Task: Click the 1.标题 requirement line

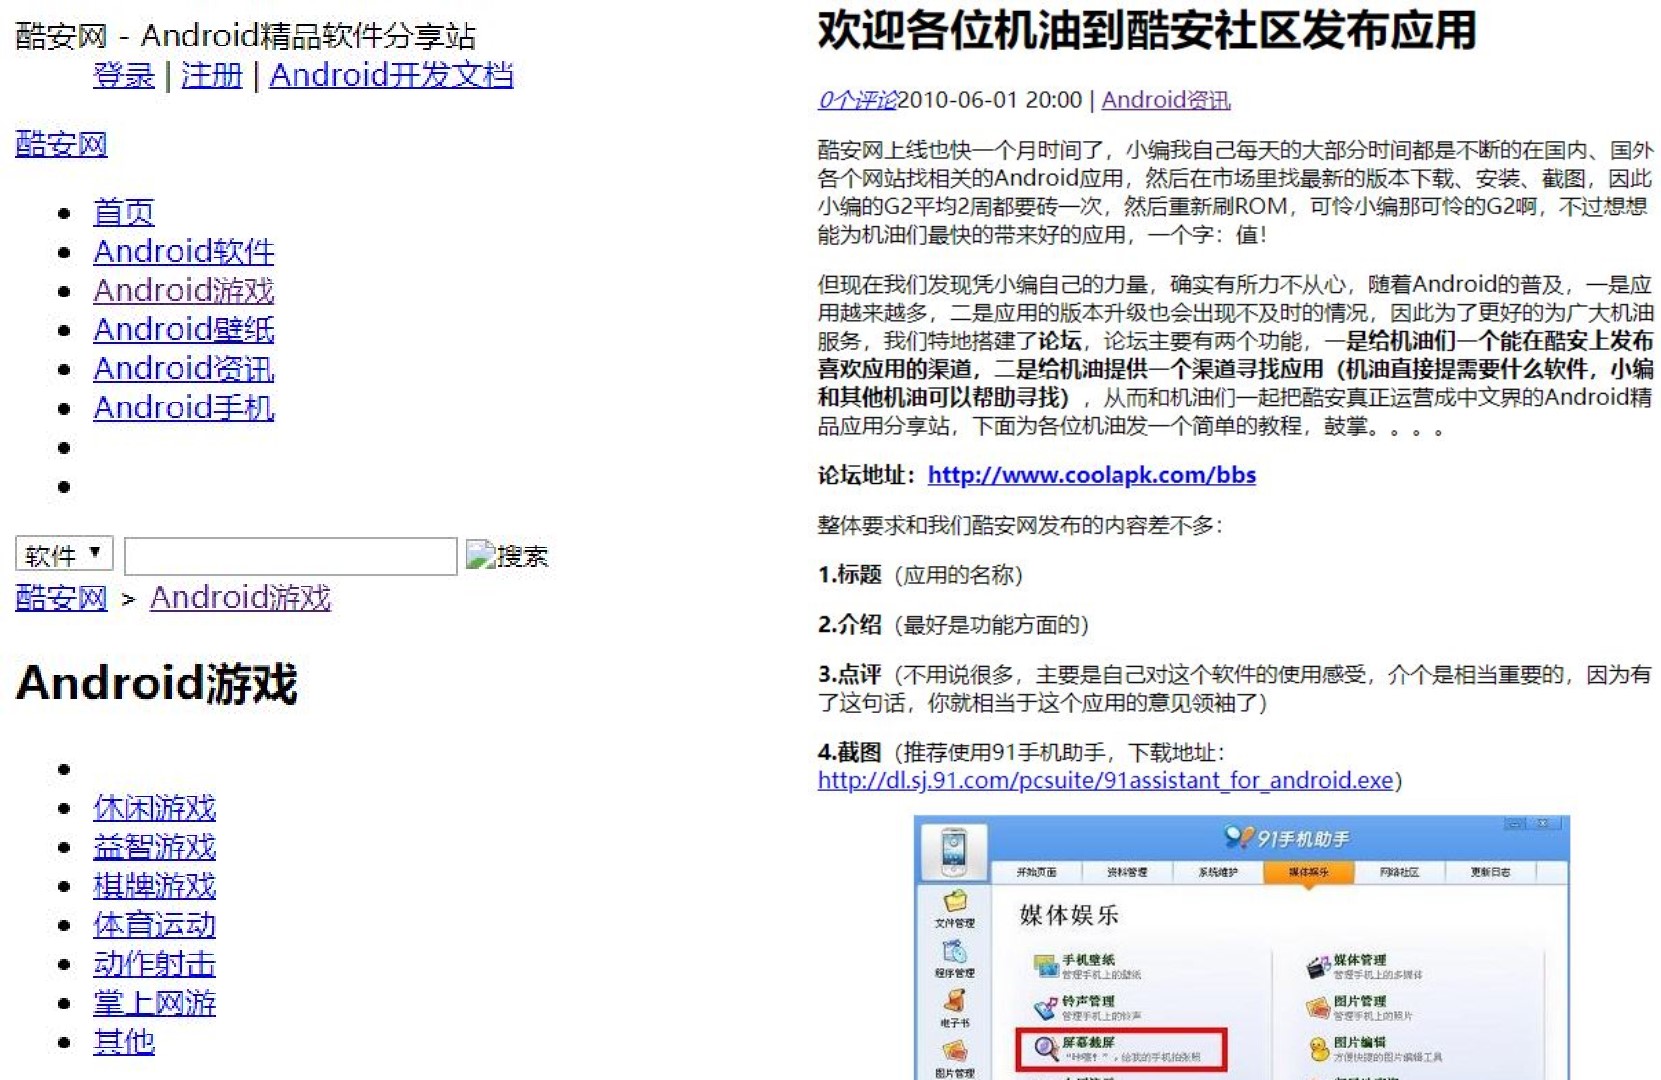Action: tap(920, 575)
